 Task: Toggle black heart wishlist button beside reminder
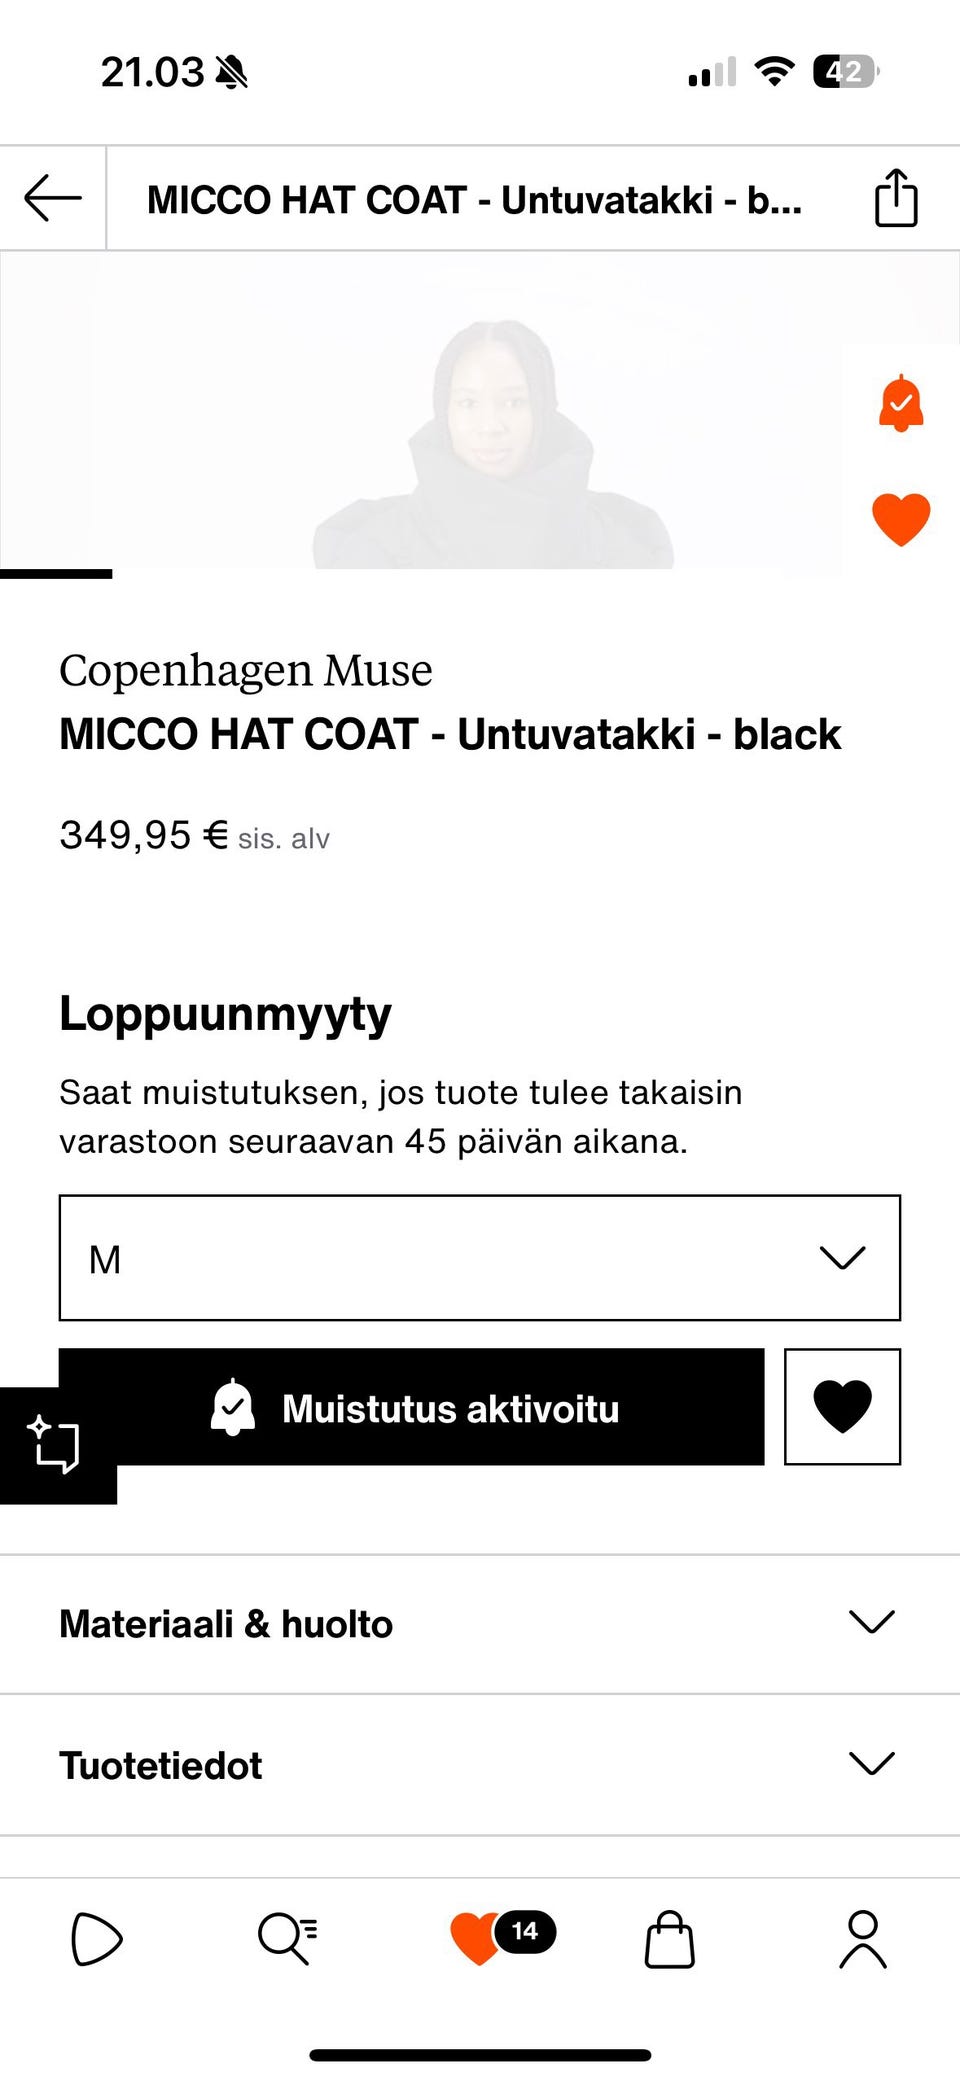coord(842,1406)
